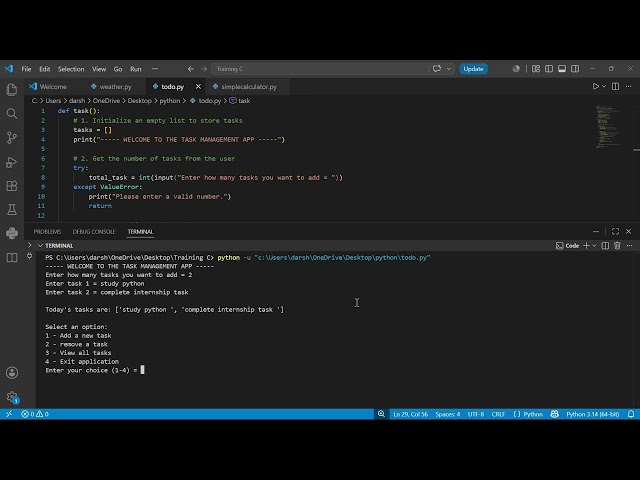640x480 pixels.
Task: Switch to PROBLEMS panel tab
Action: 47,231
